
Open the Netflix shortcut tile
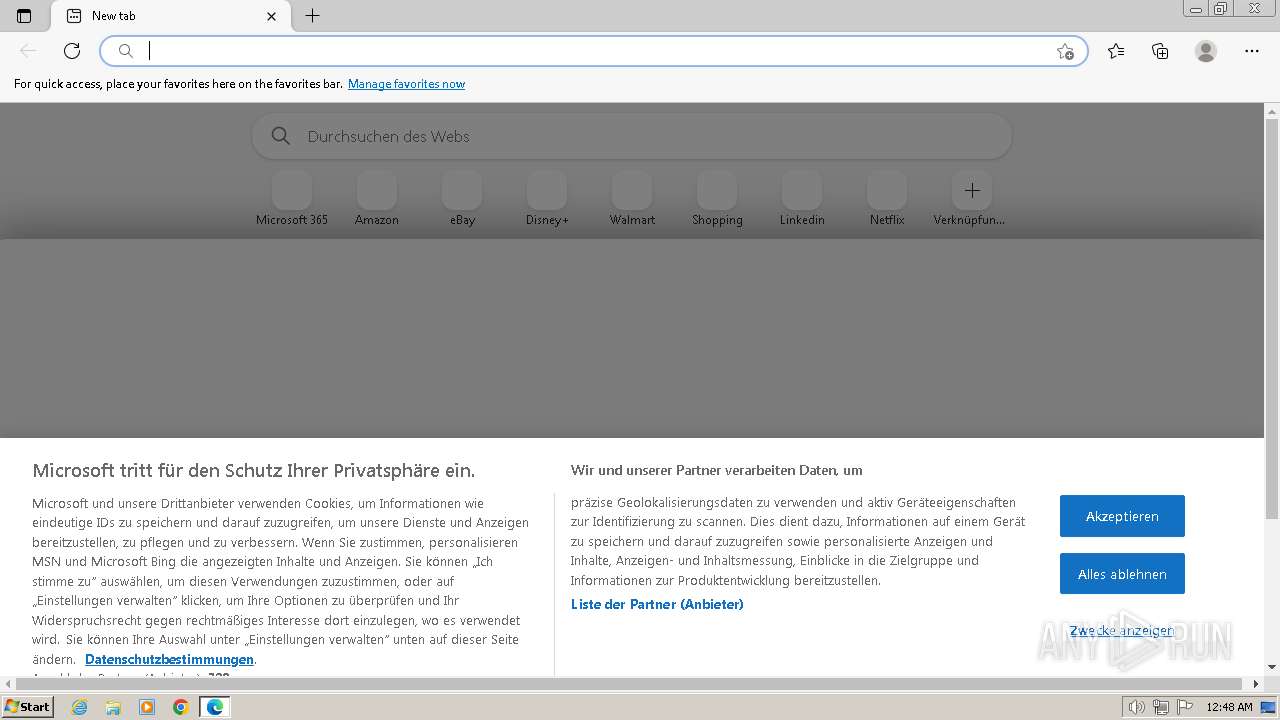coord(887,199)
